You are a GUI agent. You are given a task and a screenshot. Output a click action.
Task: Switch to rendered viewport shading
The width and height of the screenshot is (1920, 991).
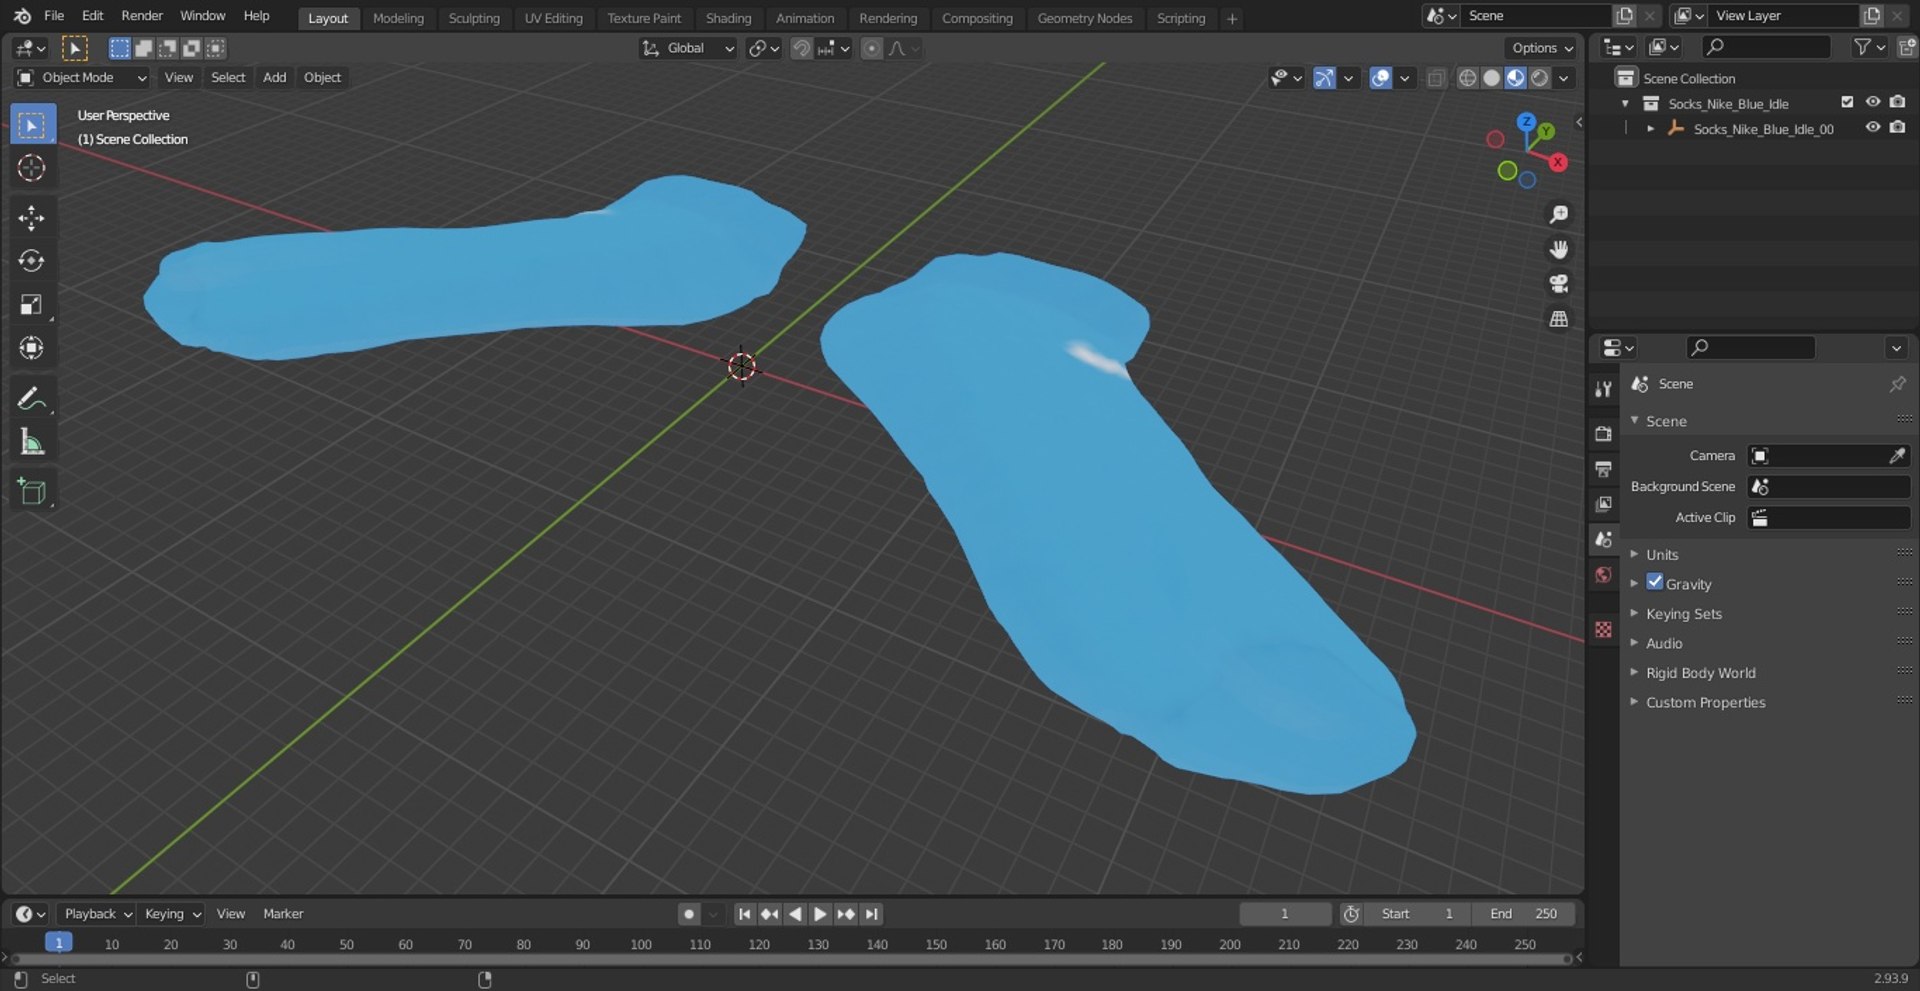tap(1540, 78)
